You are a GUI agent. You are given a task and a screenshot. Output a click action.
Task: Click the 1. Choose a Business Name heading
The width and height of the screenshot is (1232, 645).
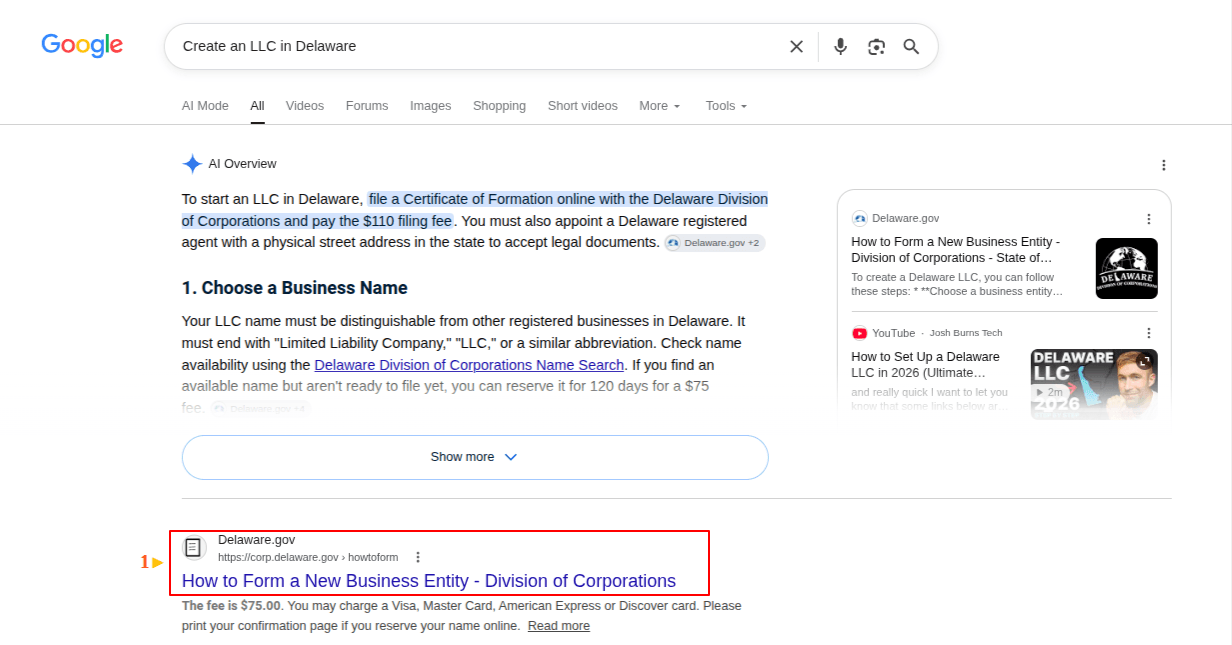295,288
